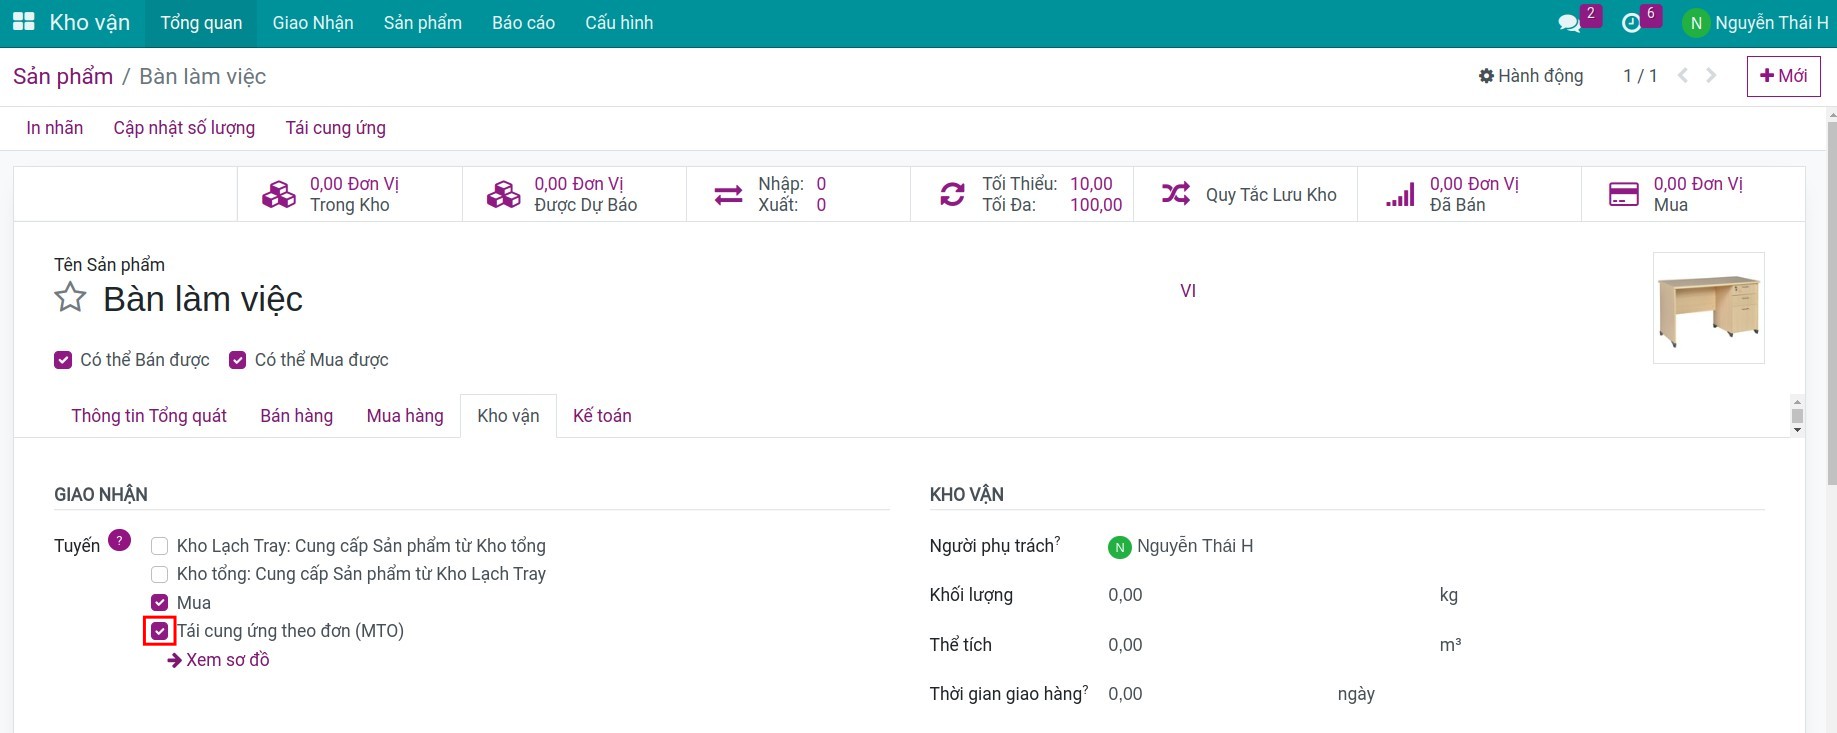Open the Hành động actions dropdown
The image size is (1837, 733).
(x=1531, y=76)
